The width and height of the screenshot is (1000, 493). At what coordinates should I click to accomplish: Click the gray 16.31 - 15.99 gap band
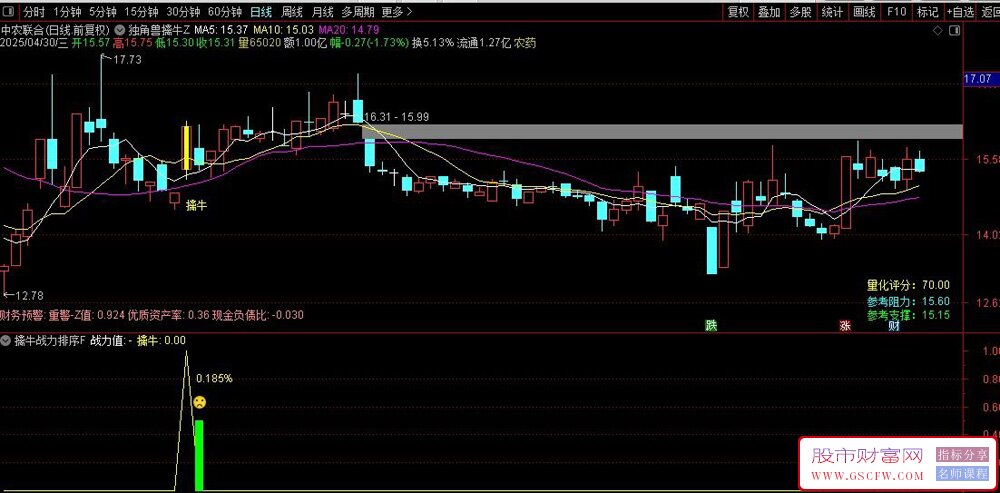[662, 131]
